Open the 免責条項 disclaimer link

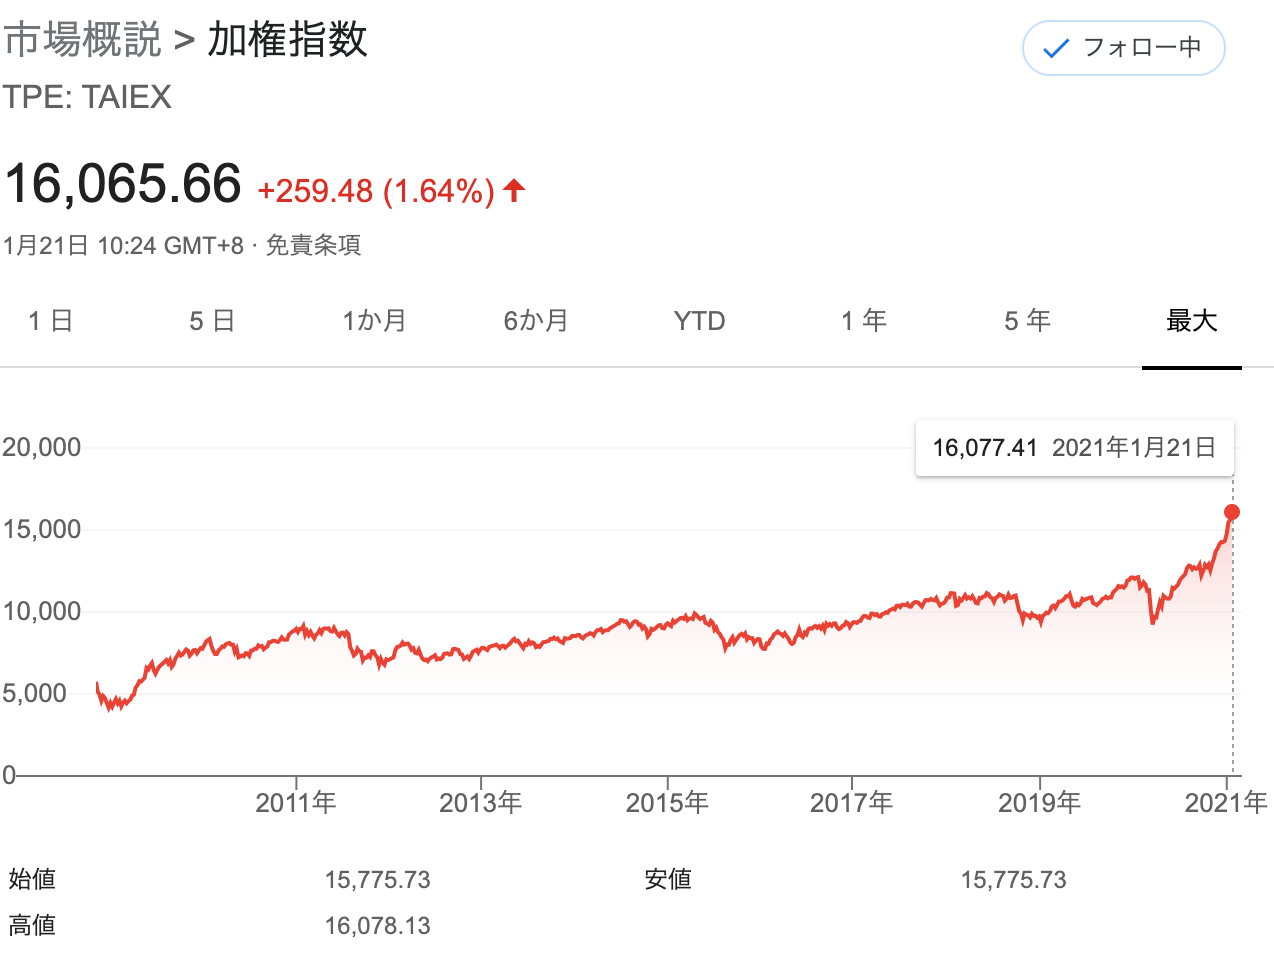313,246
